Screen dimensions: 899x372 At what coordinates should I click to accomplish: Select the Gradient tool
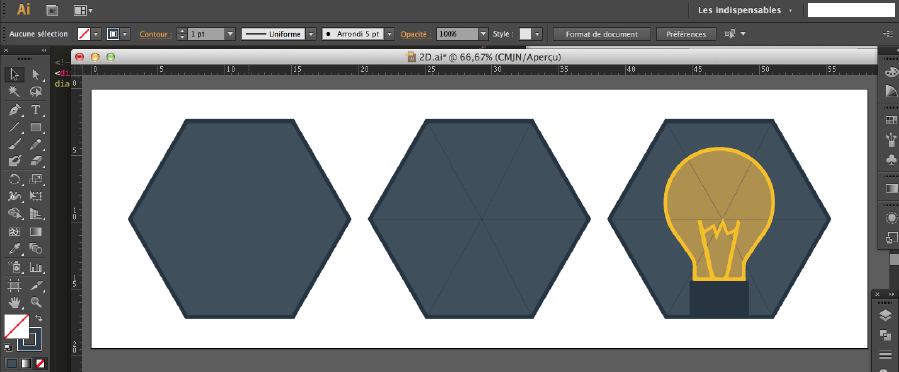[36, 232]
